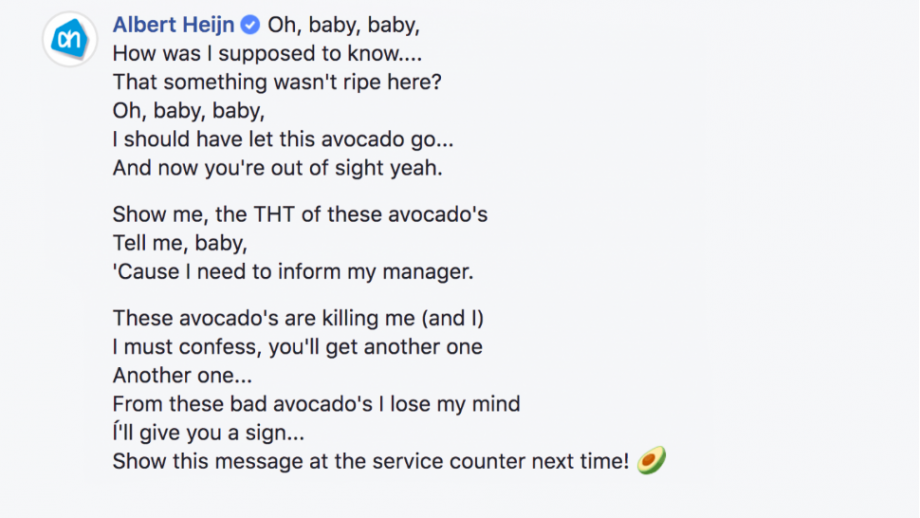Click the word "THT" in the comment
This screenshot has width=920, height=518.
[x=274, y=214]
